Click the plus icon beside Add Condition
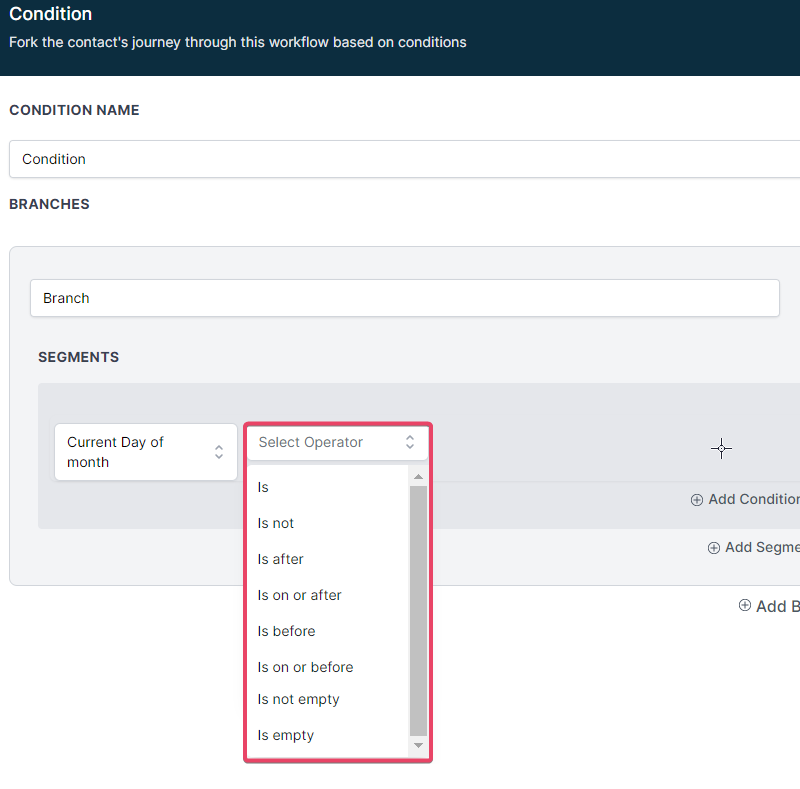Viewport: 800px width, 789px height. [x=697, y=500]
